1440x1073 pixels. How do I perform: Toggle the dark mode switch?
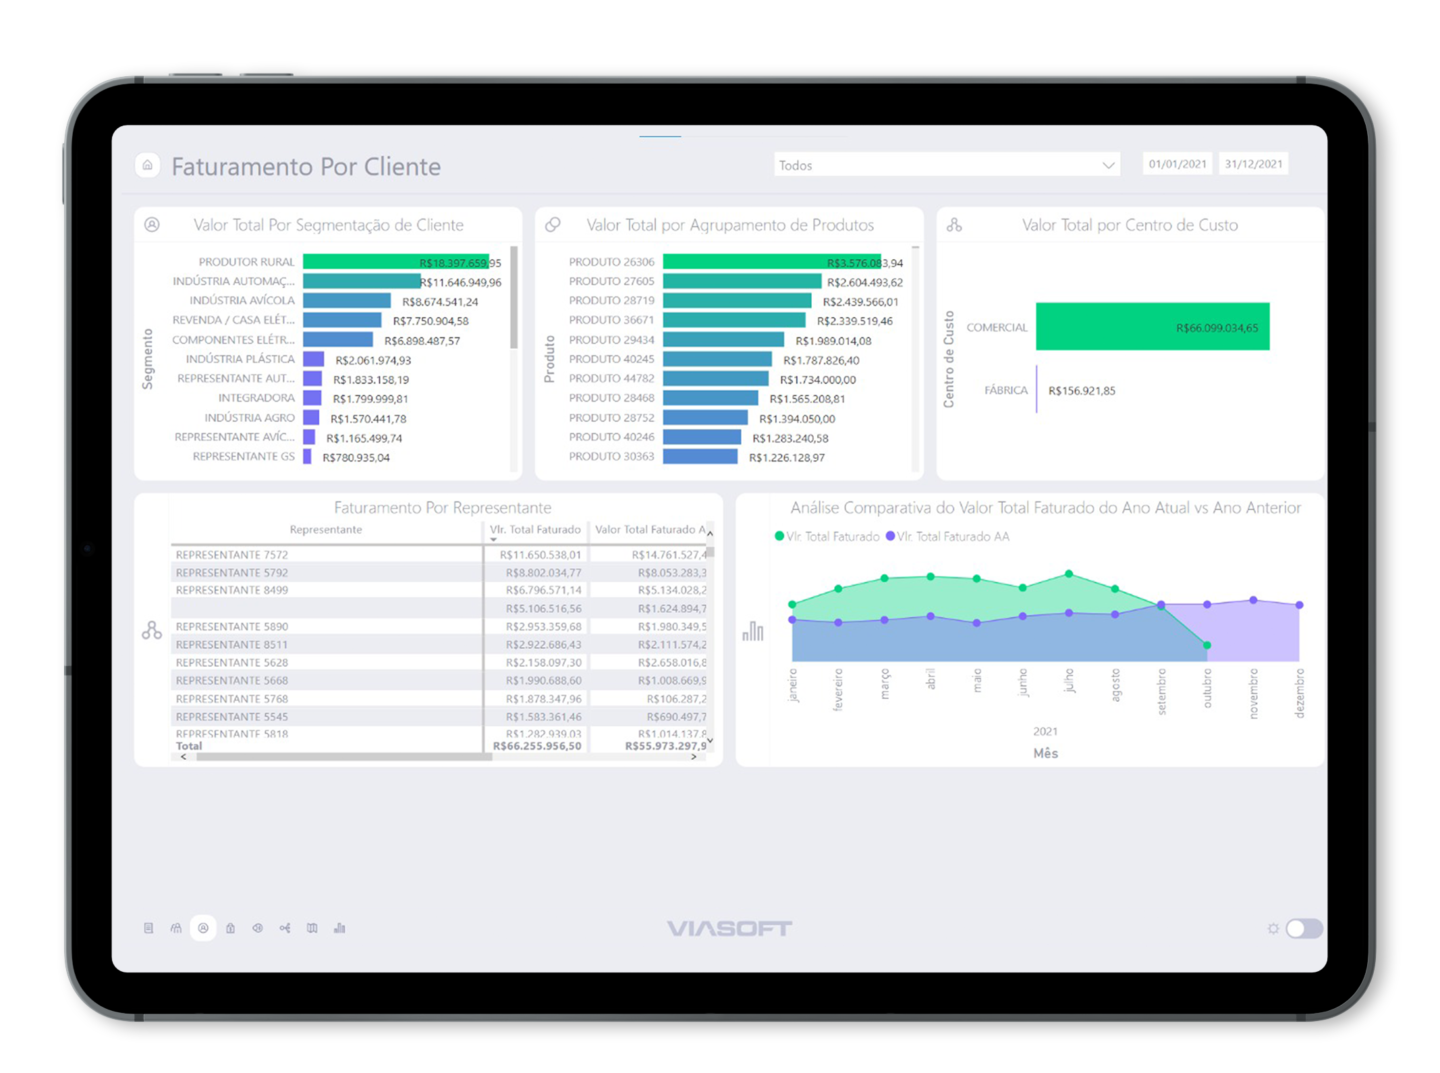[1303, 928]
